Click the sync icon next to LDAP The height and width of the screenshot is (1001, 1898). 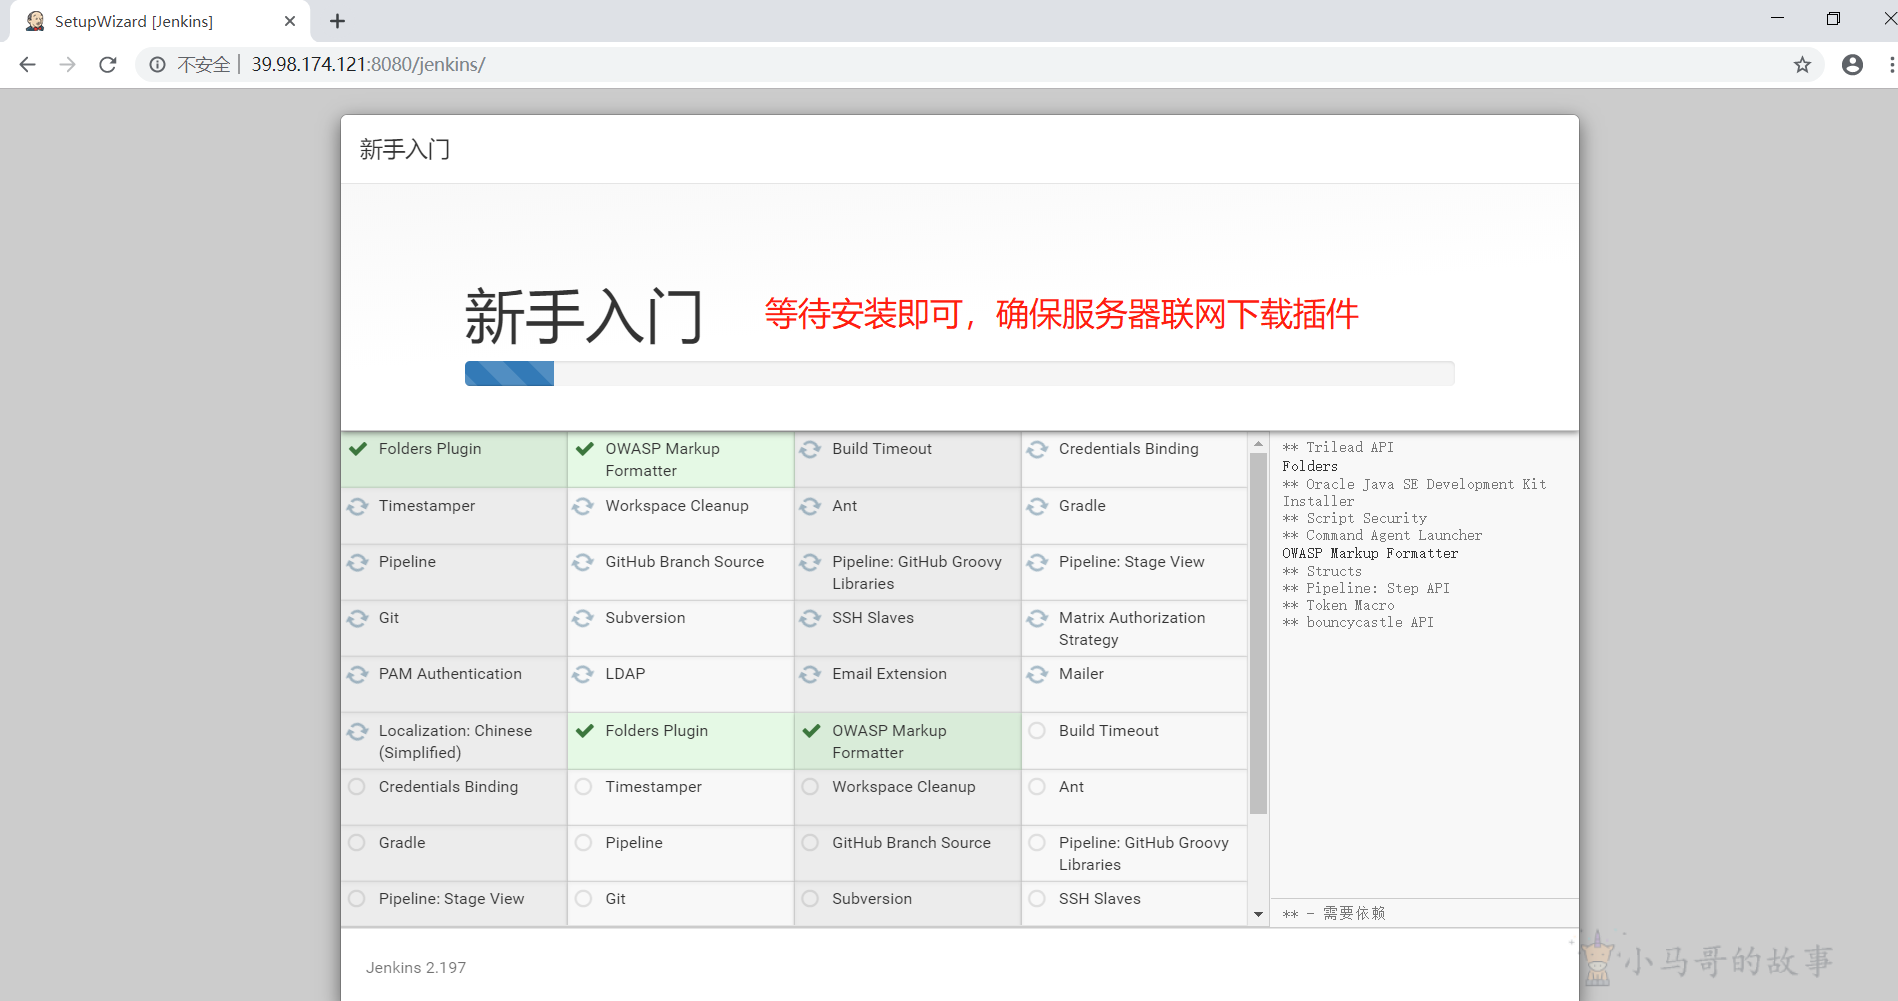point(583,674)
